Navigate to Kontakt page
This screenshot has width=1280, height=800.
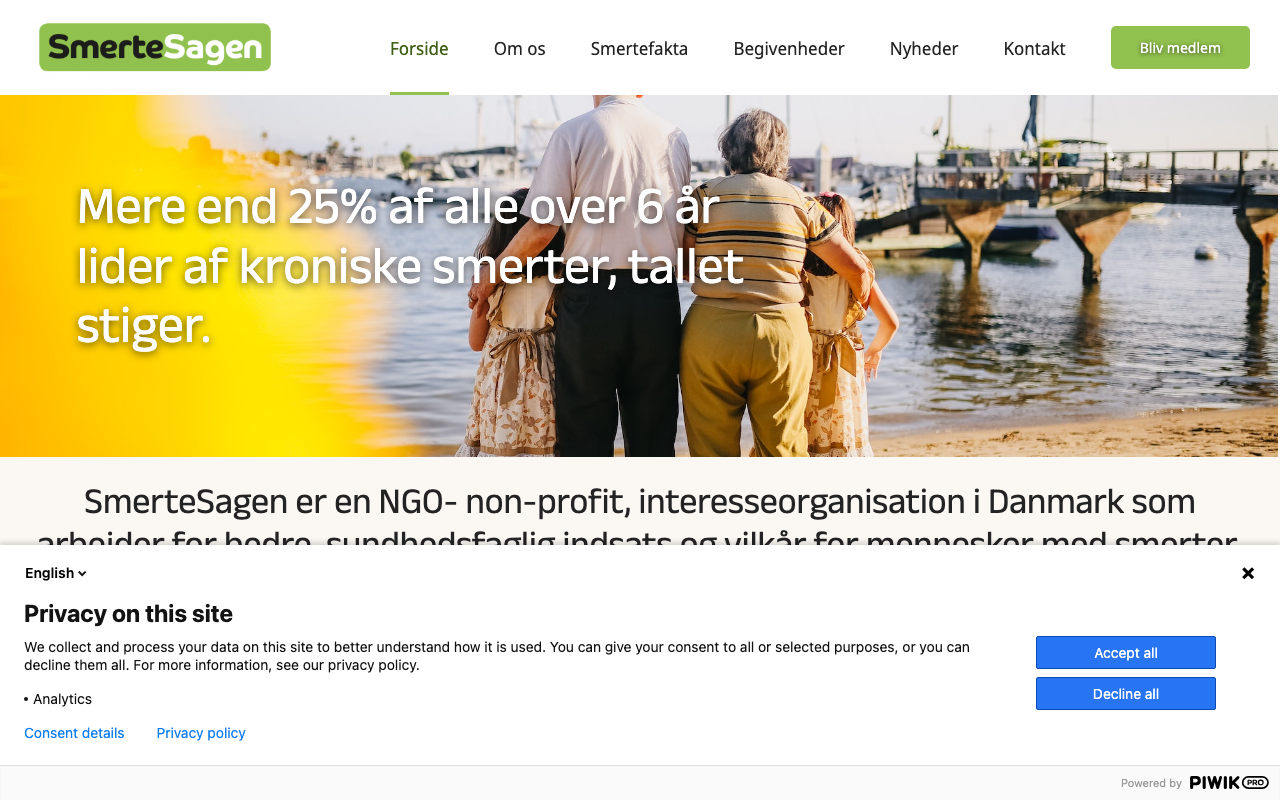(1034, 48)
